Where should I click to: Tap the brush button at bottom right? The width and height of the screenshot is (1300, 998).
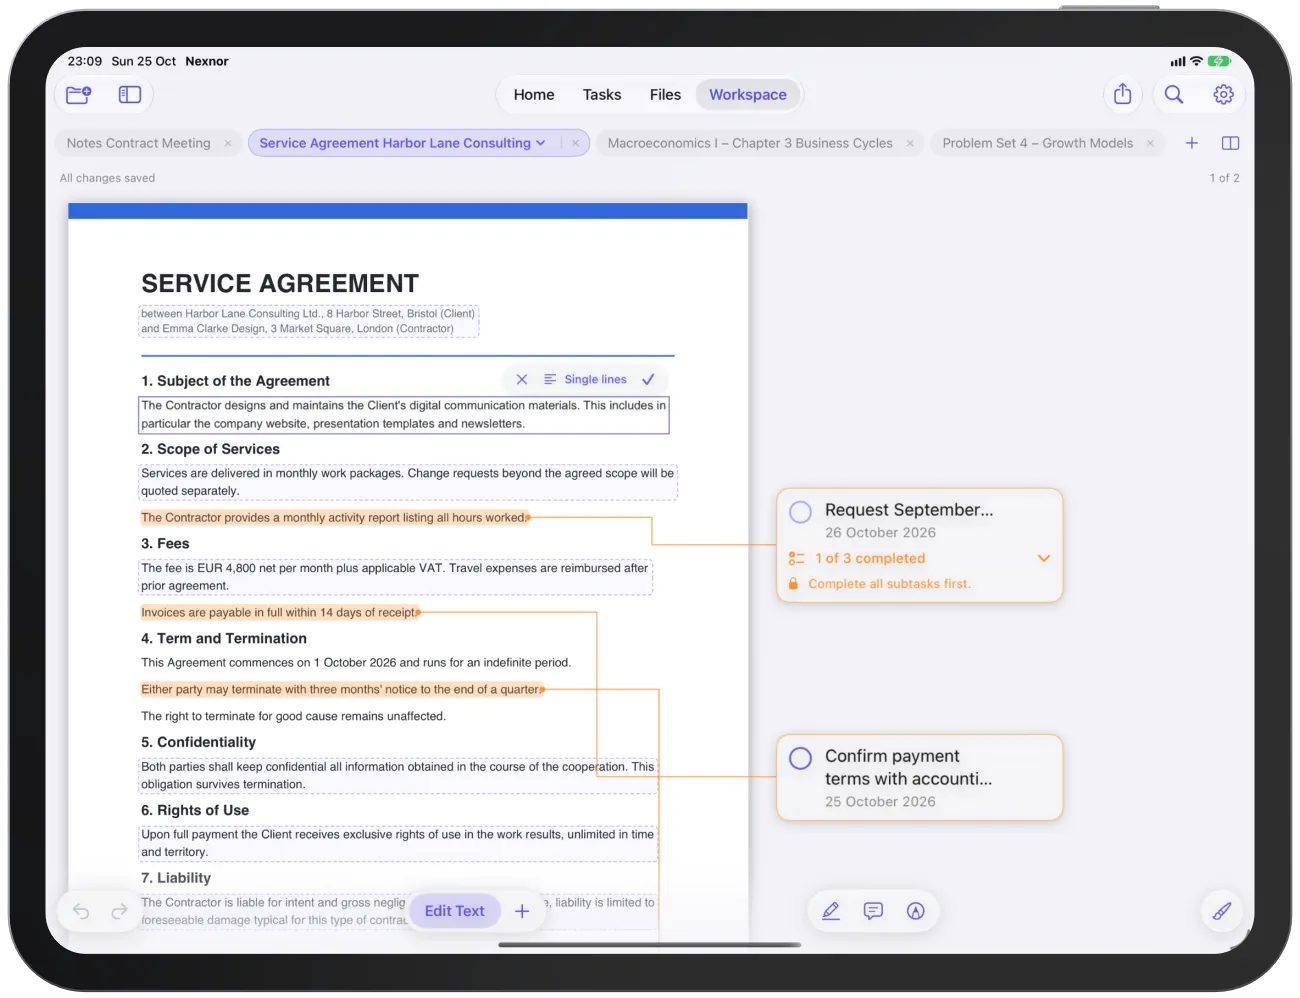[x=1222, y=911]
